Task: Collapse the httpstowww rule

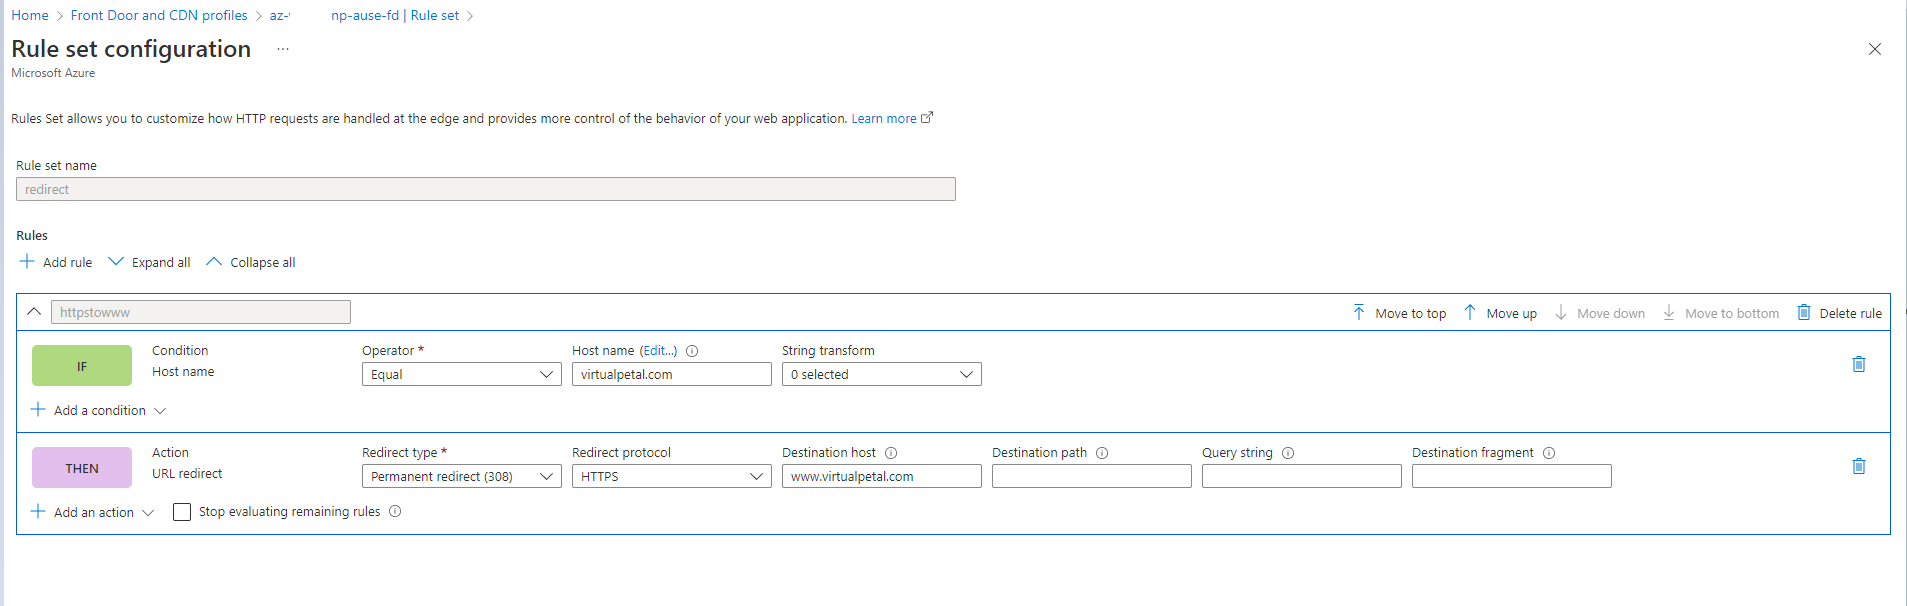Action: (x=34, y=312)
